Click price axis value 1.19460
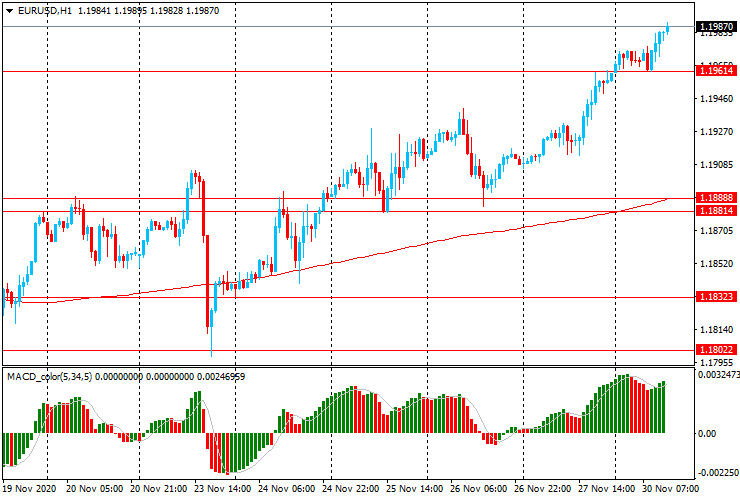This screenshot has width=740, height=500. 717,99
